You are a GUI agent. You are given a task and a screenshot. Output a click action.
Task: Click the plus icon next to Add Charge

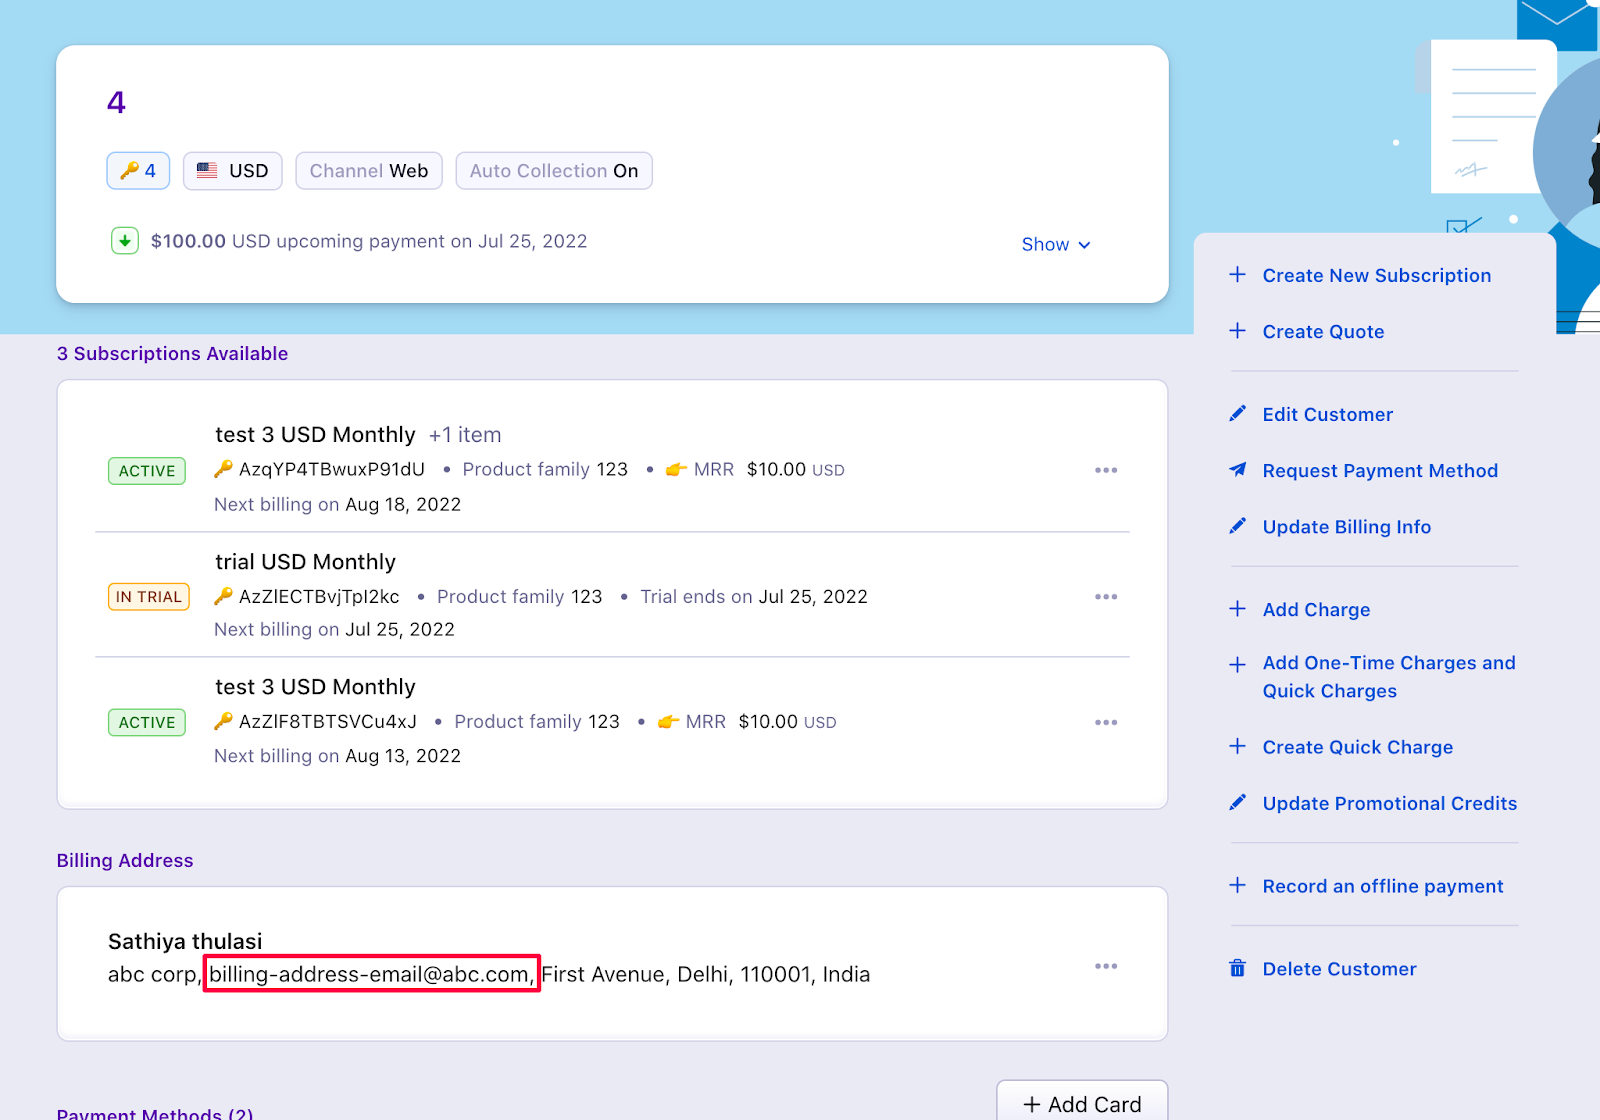point(1237,608)
